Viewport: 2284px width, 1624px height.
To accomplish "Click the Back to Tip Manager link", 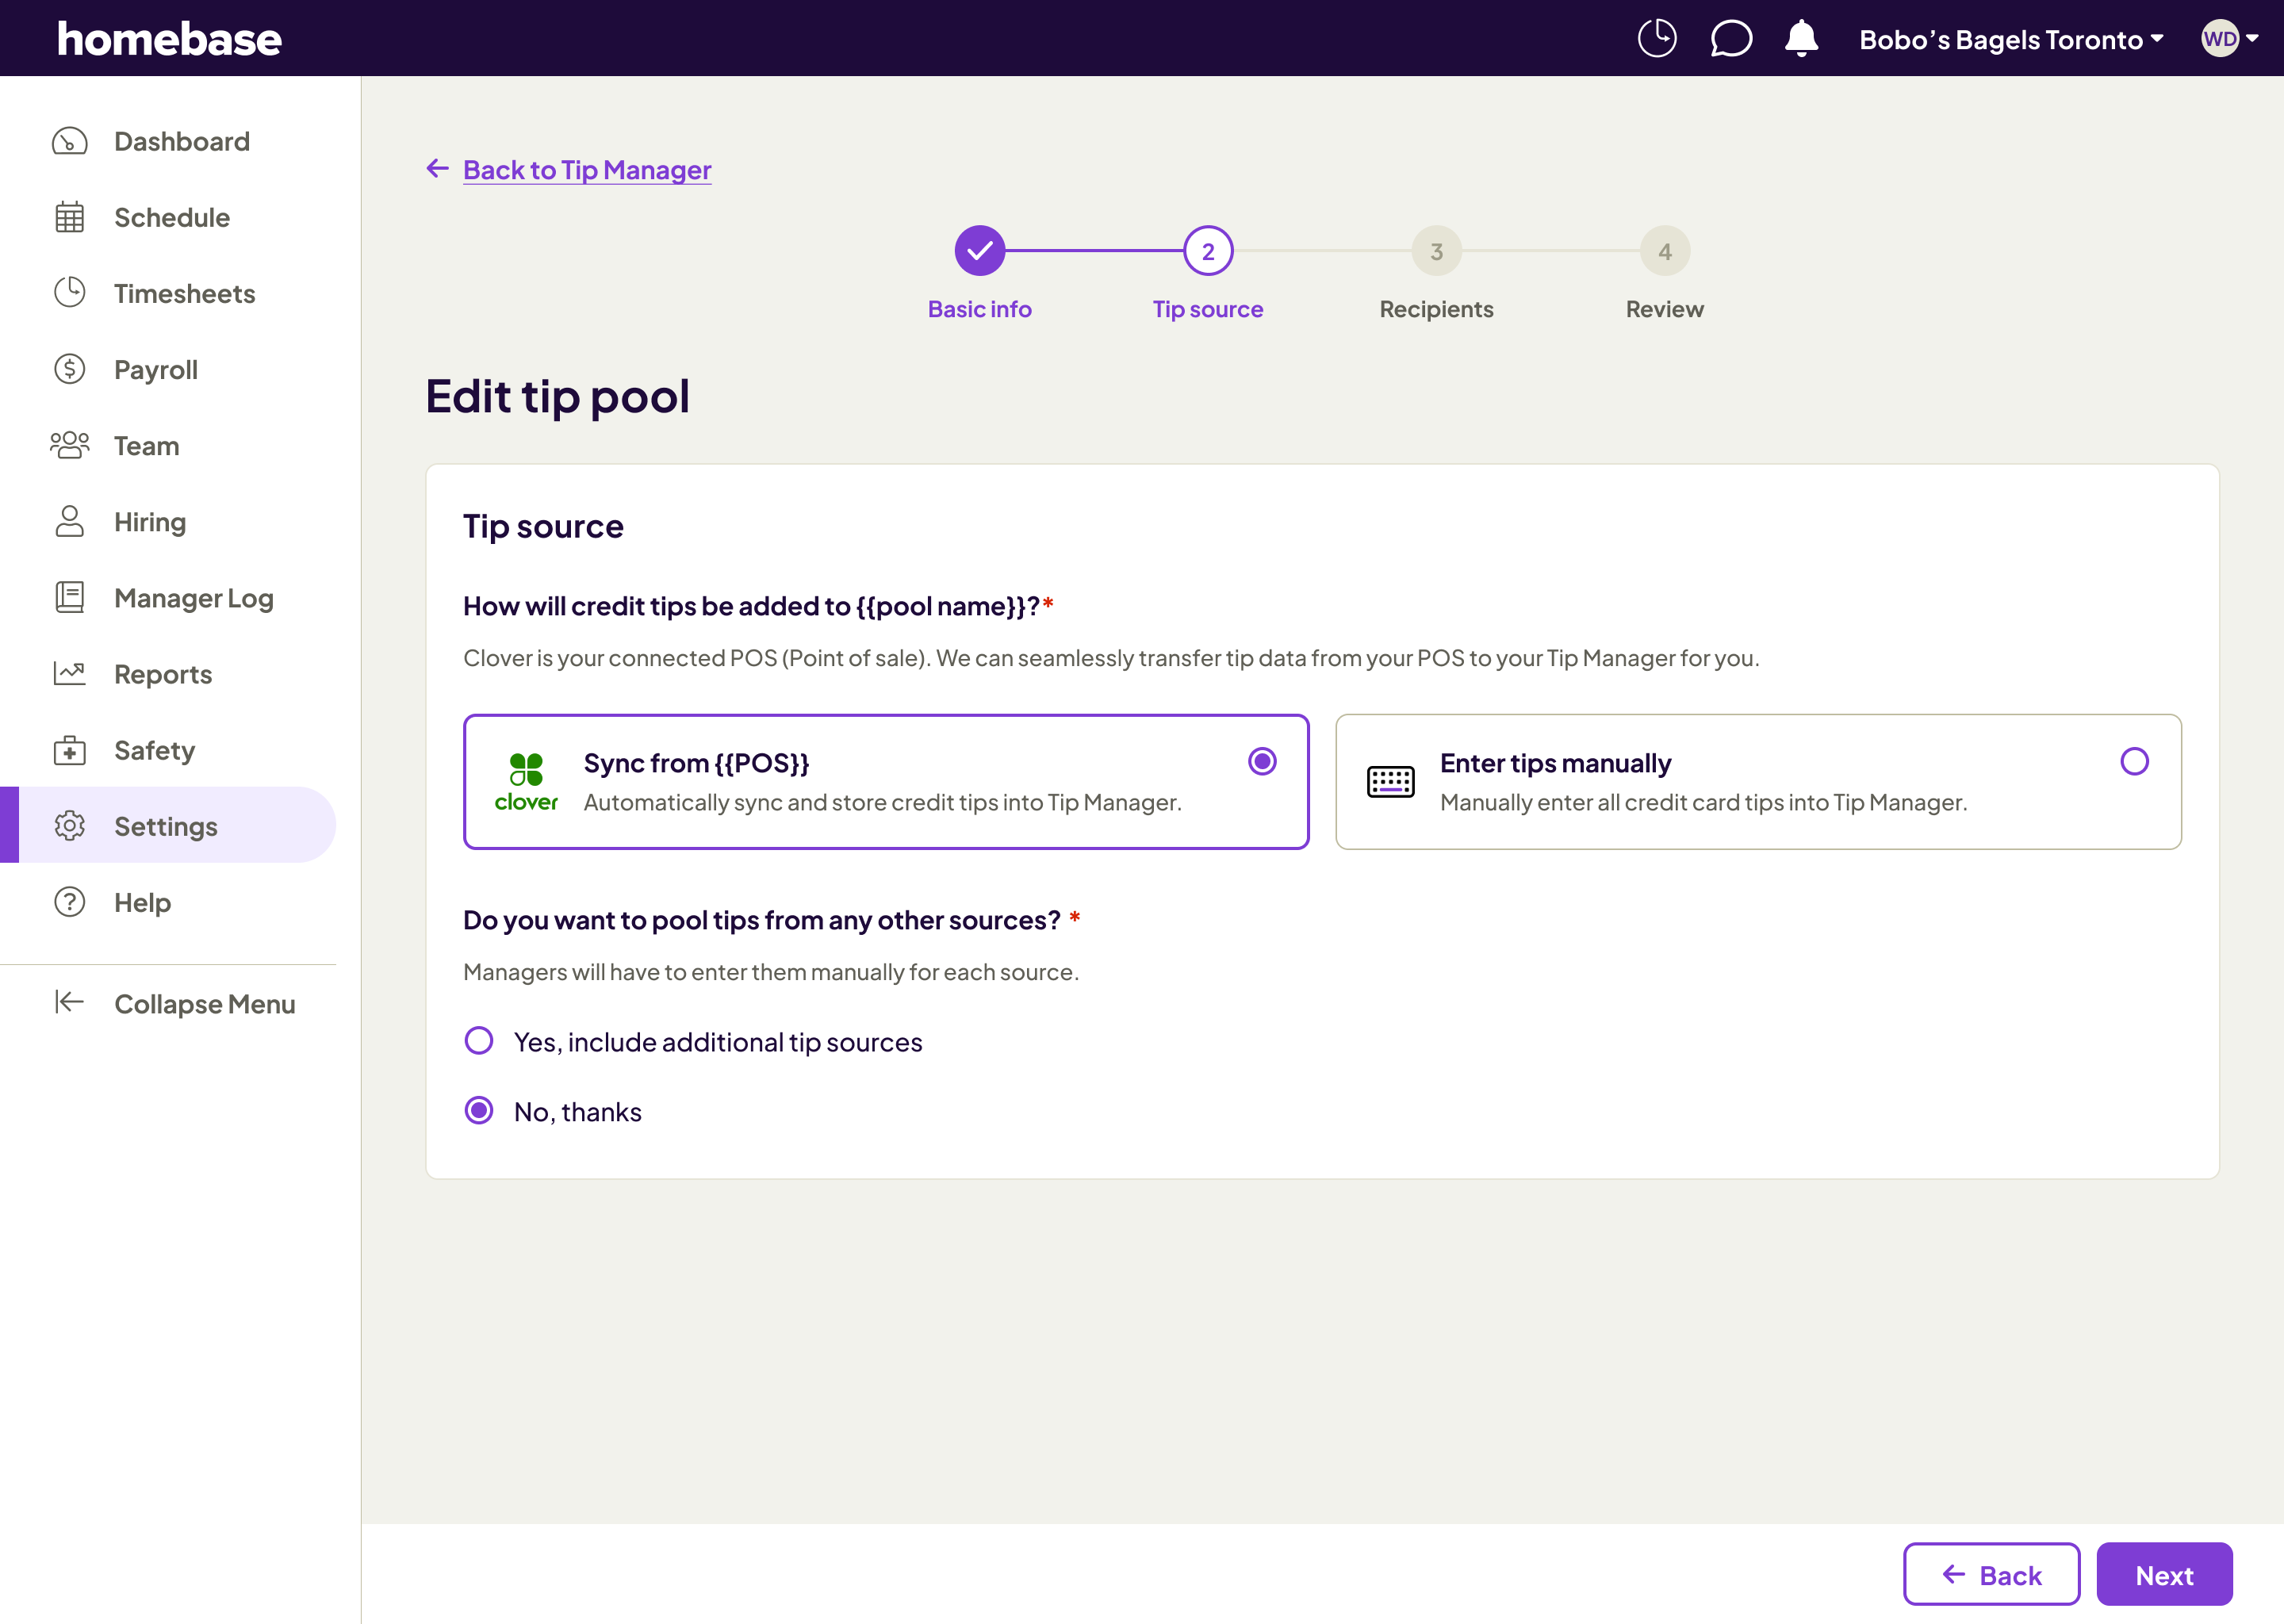I will [x=586, y=170].
